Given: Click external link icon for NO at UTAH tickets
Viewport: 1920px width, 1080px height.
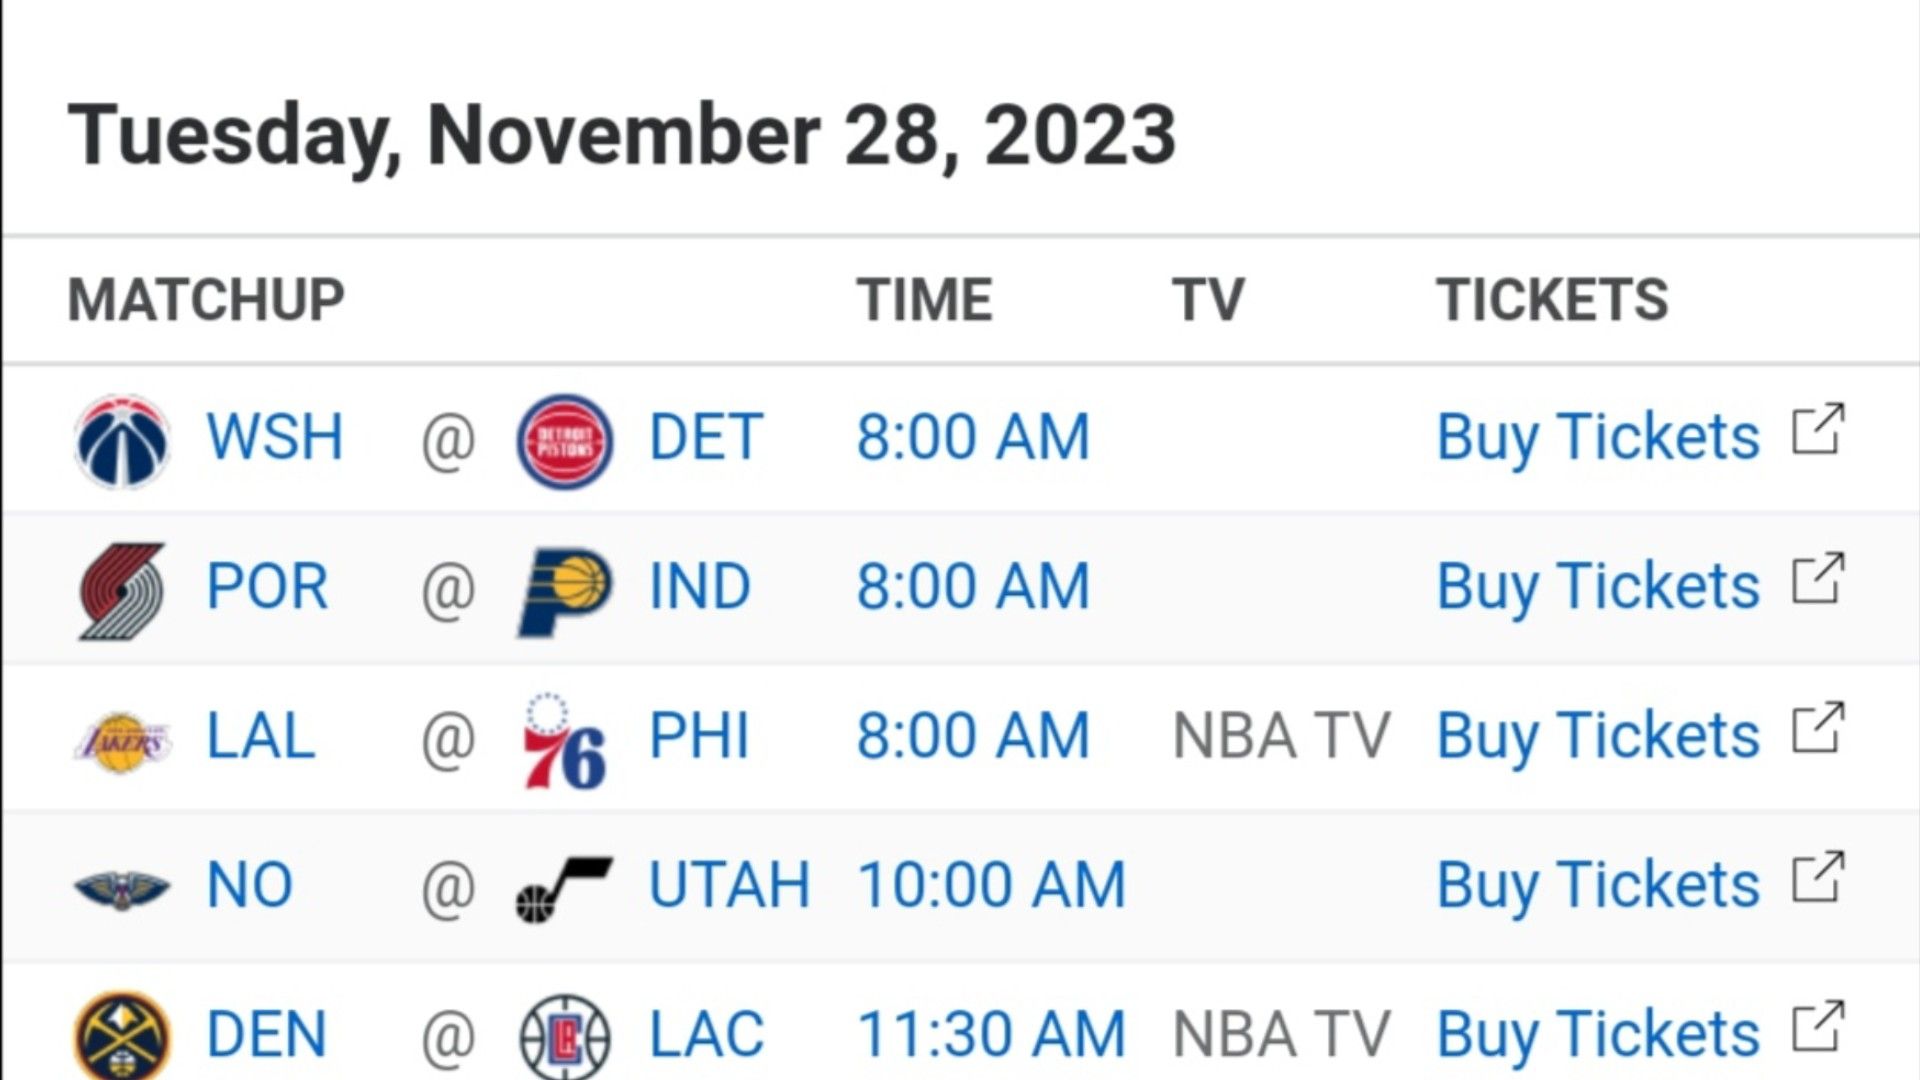Looking at the screenshot, I should click(x=1817, y=878).
